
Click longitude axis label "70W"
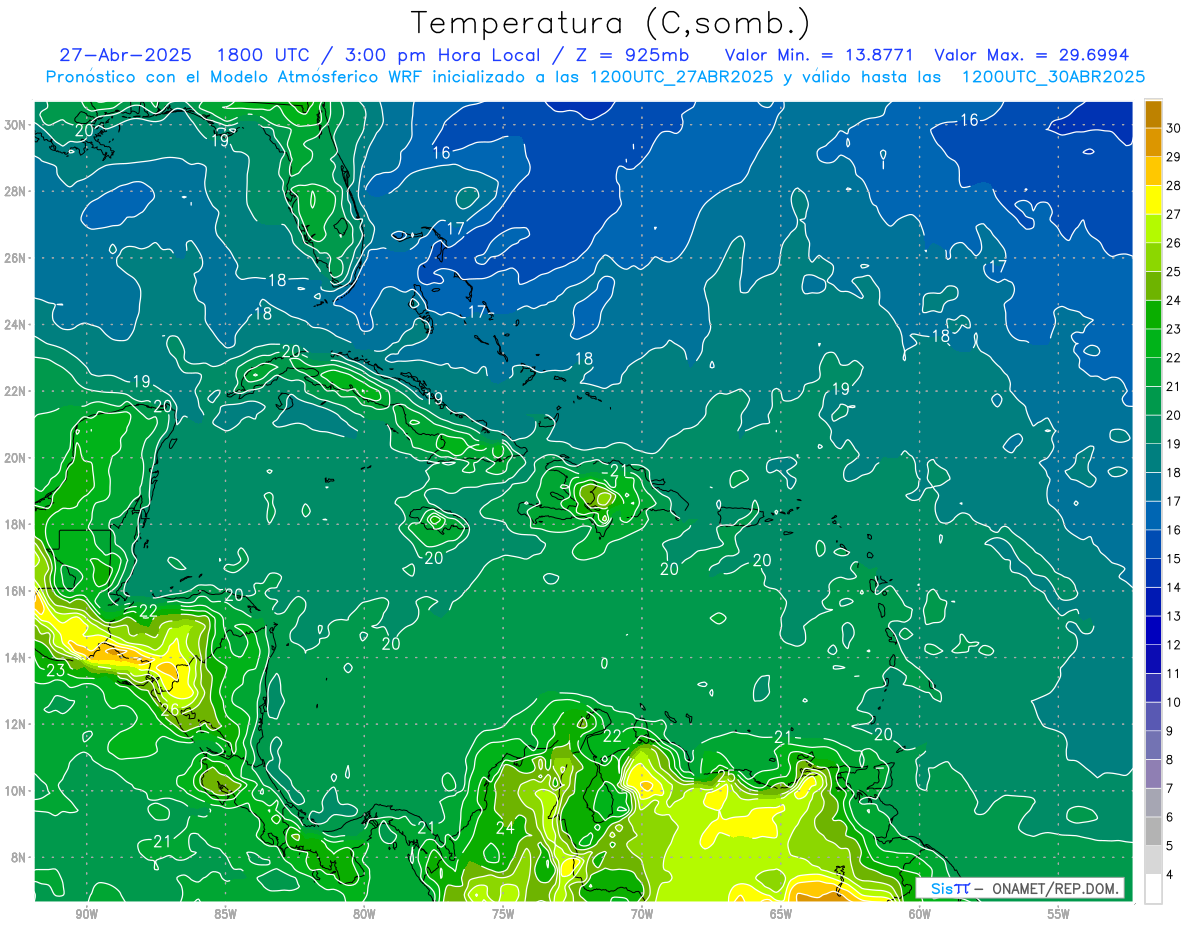(642, 914)
